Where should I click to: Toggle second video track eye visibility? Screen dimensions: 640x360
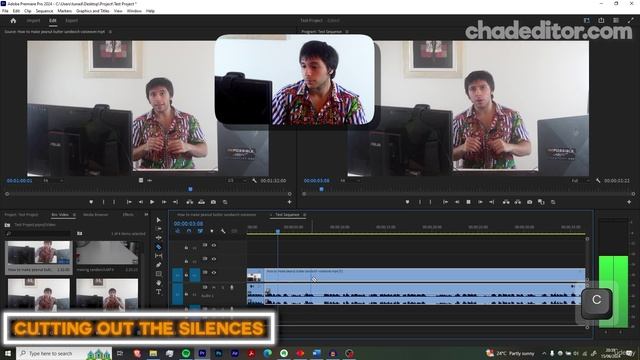coord(214,259)
